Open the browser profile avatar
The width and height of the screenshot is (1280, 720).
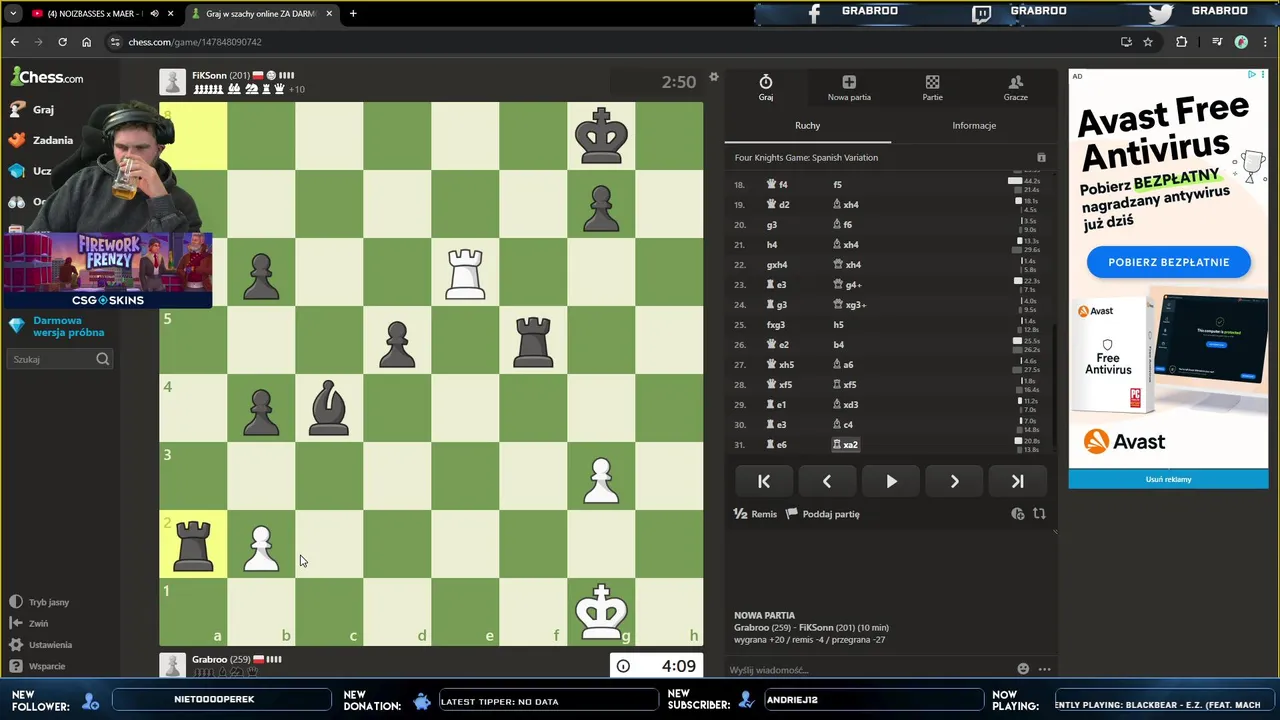pyautogui.click(x=1241, y=42)
